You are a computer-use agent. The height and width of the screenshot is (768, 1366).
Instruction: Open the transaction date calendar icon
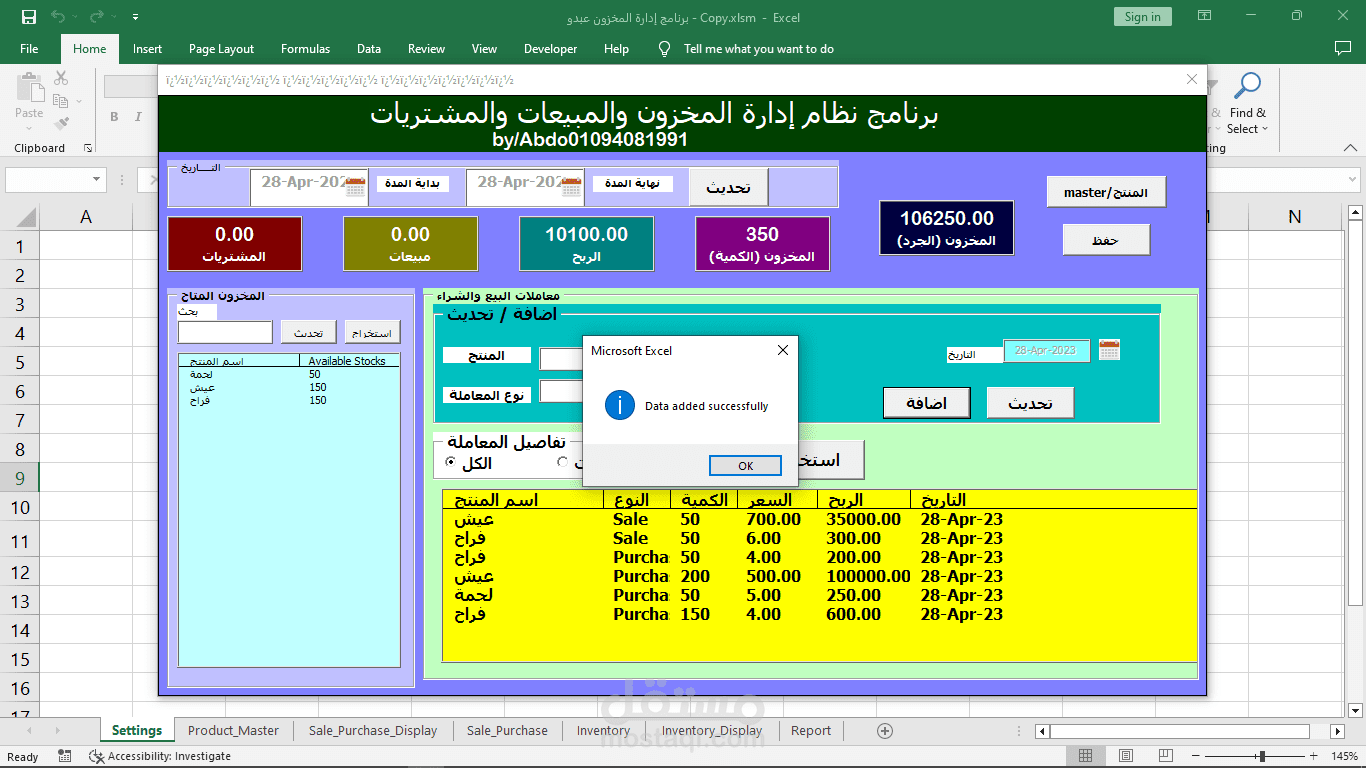click(1109, 350)
